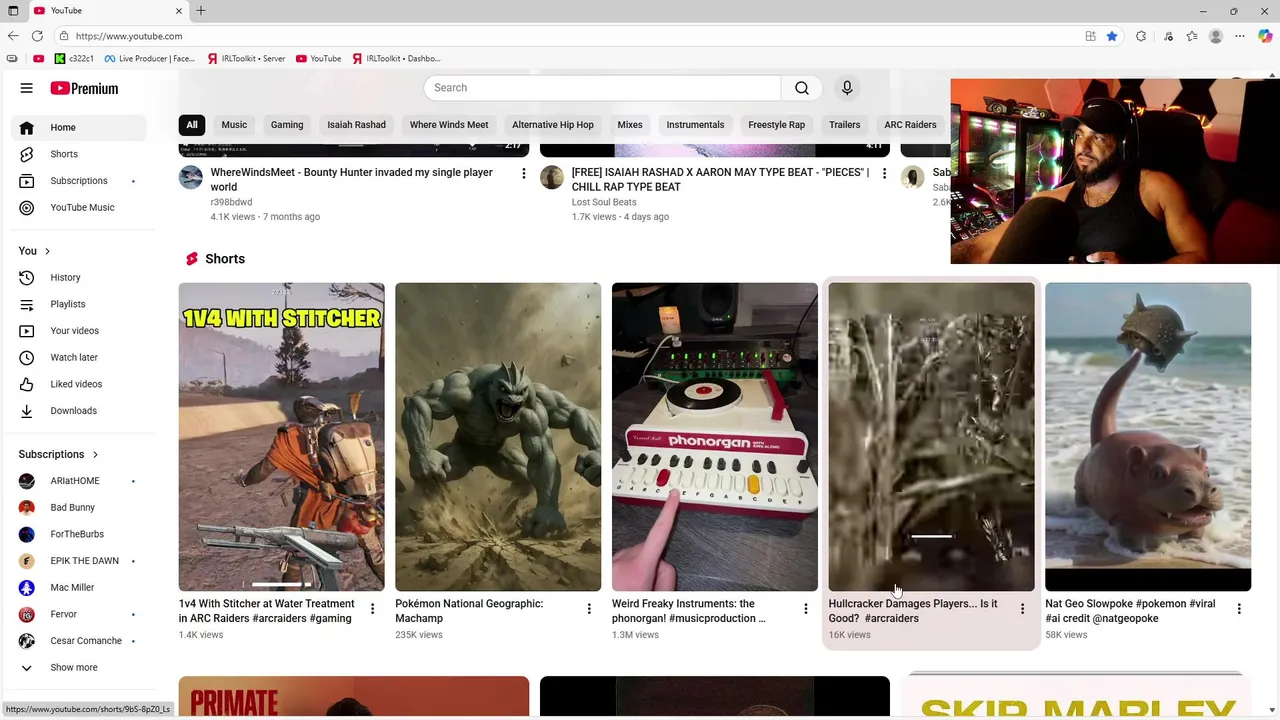
Task: Select the ARC Raiders chip
Action: pyautogui.click(x=910, y=125)
